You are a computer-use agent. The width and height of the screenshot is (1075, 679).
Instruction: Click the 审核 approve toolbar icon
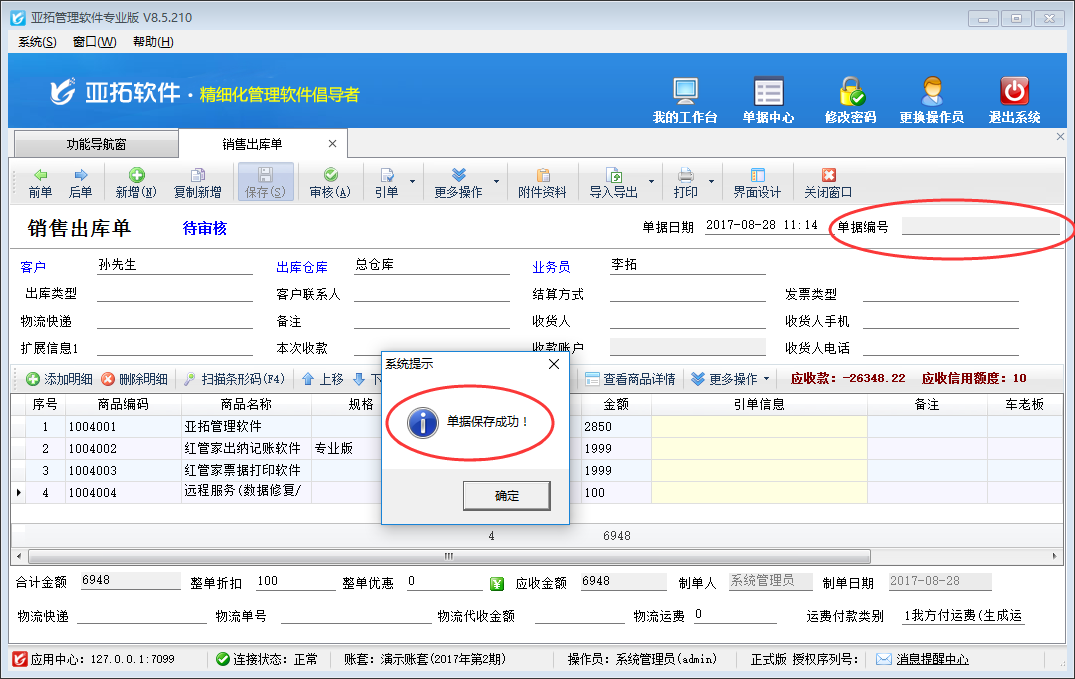point(330,183)
